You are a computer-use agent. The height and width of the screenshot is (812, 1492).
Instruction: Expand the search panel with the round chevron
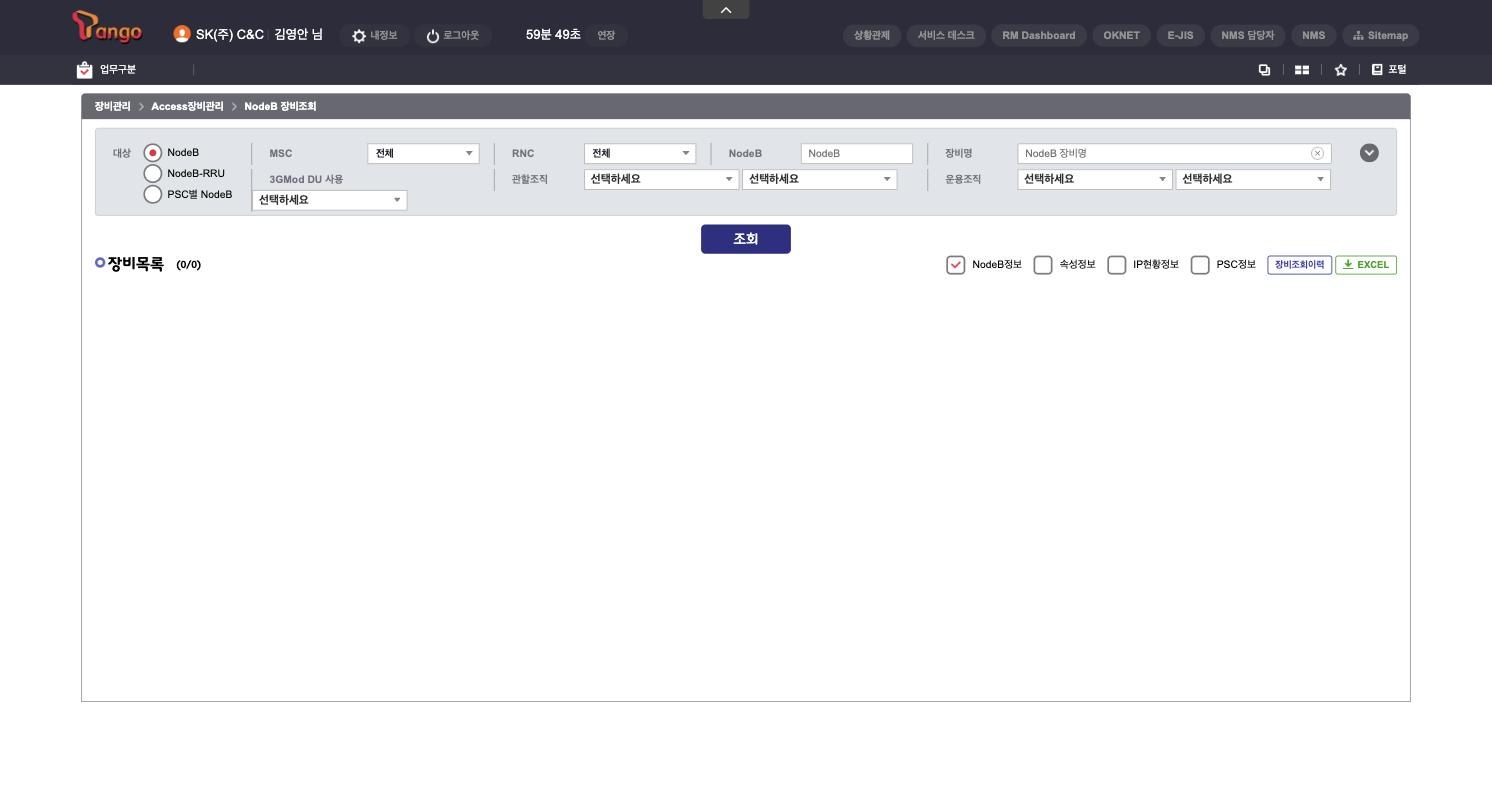coord(1369,153)
